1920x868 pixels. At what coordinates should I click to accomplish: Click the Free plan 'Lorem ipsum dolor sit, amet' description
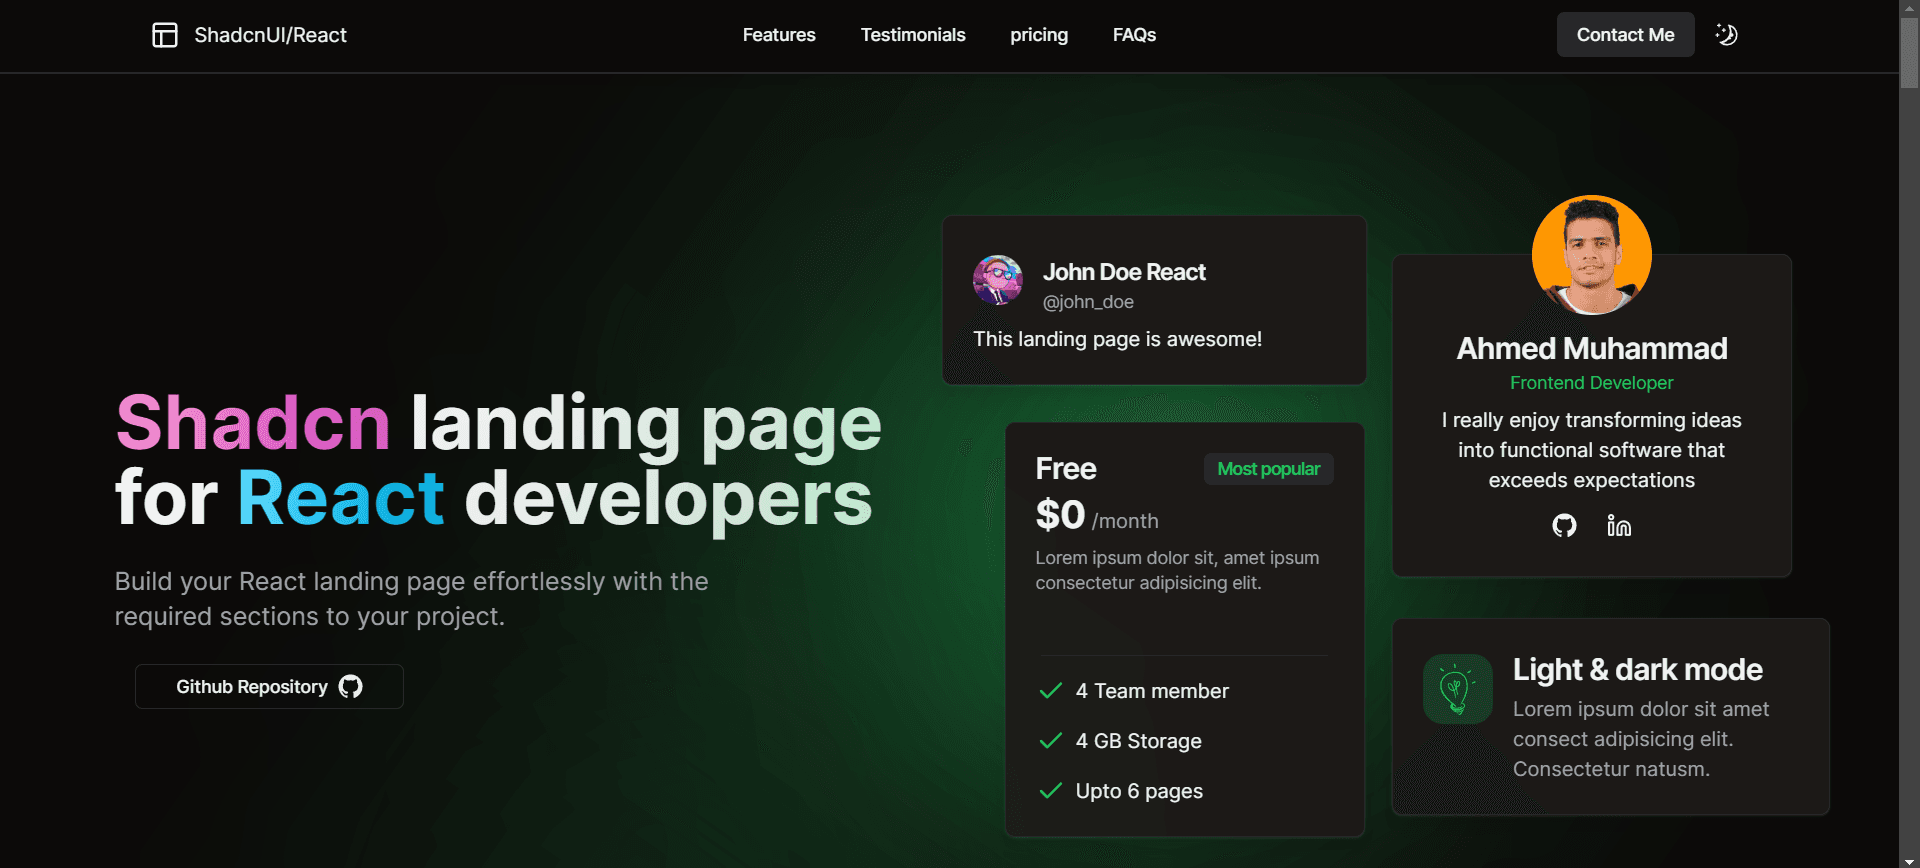point(1177,570)
